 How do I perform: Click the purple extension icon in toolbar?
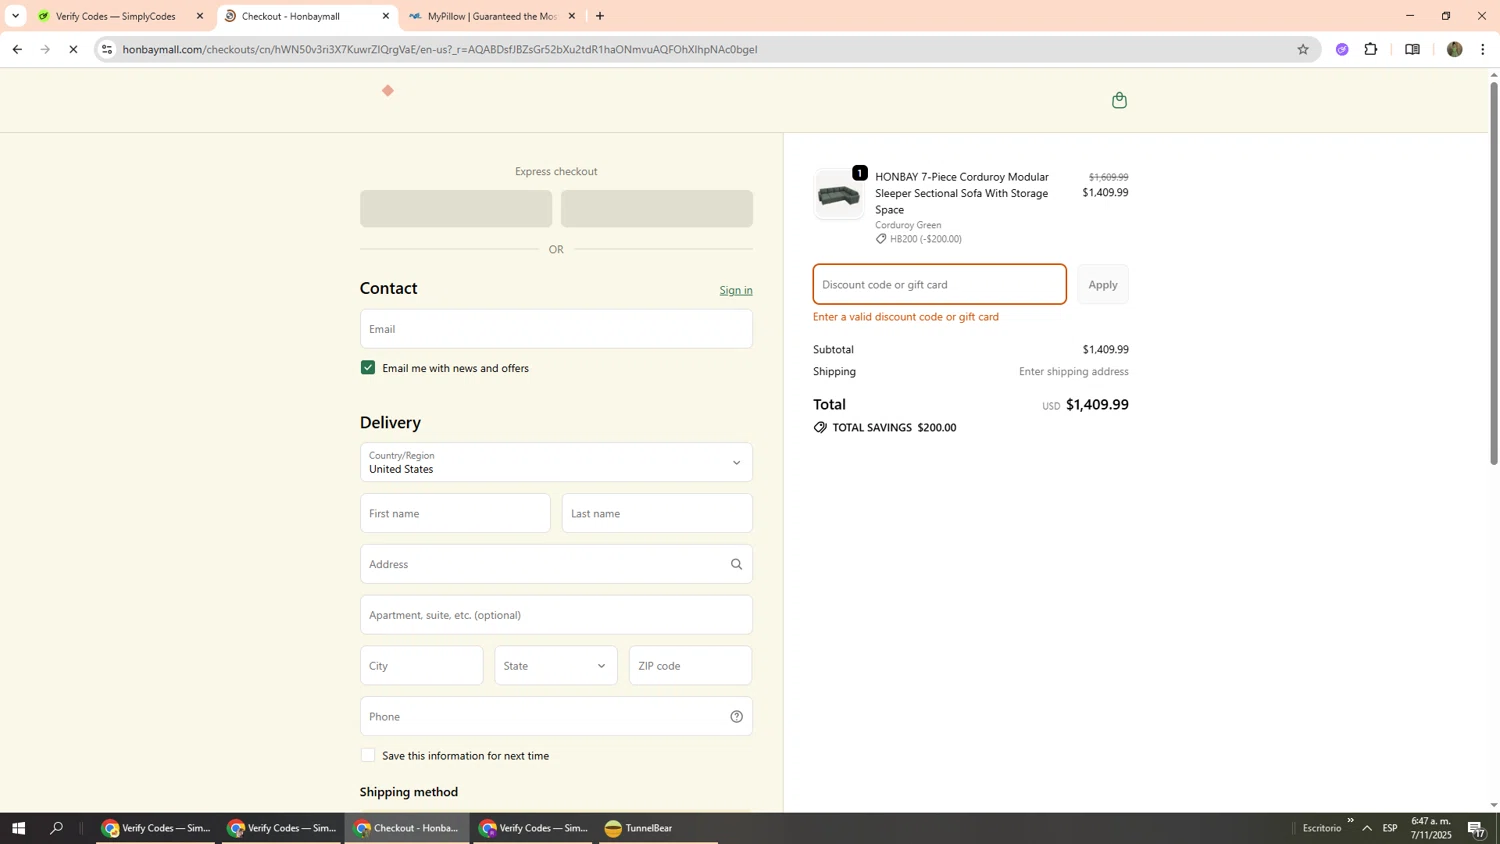1342,49
